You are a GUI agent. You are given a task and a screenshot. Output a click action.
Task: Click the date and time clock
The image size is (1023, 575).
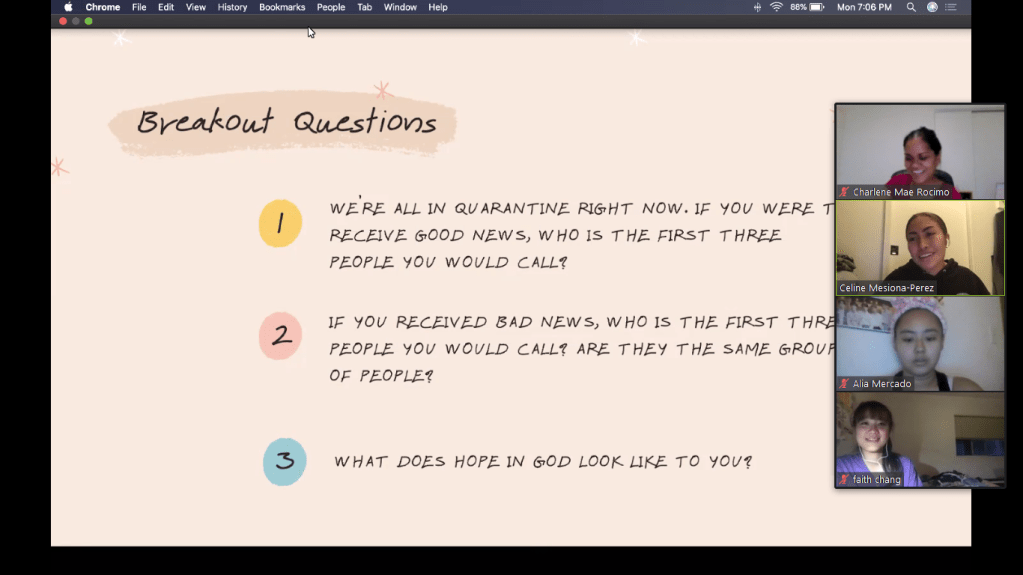click(x=864, y=7)
